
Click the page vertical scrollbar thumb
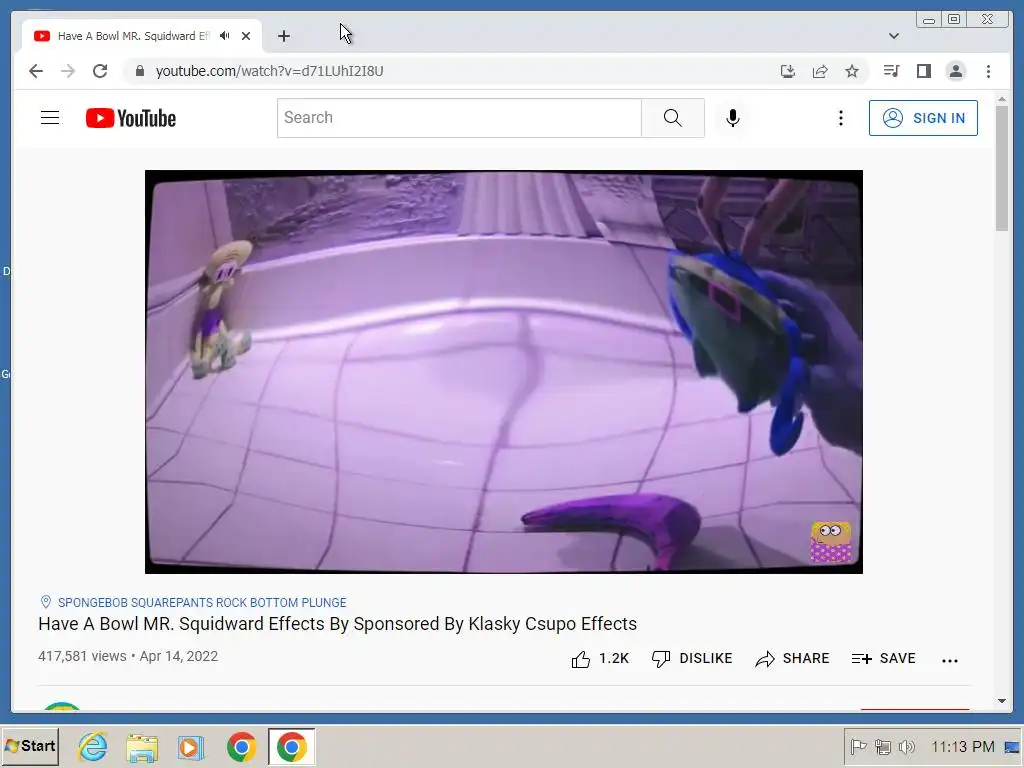point(1002,168)
